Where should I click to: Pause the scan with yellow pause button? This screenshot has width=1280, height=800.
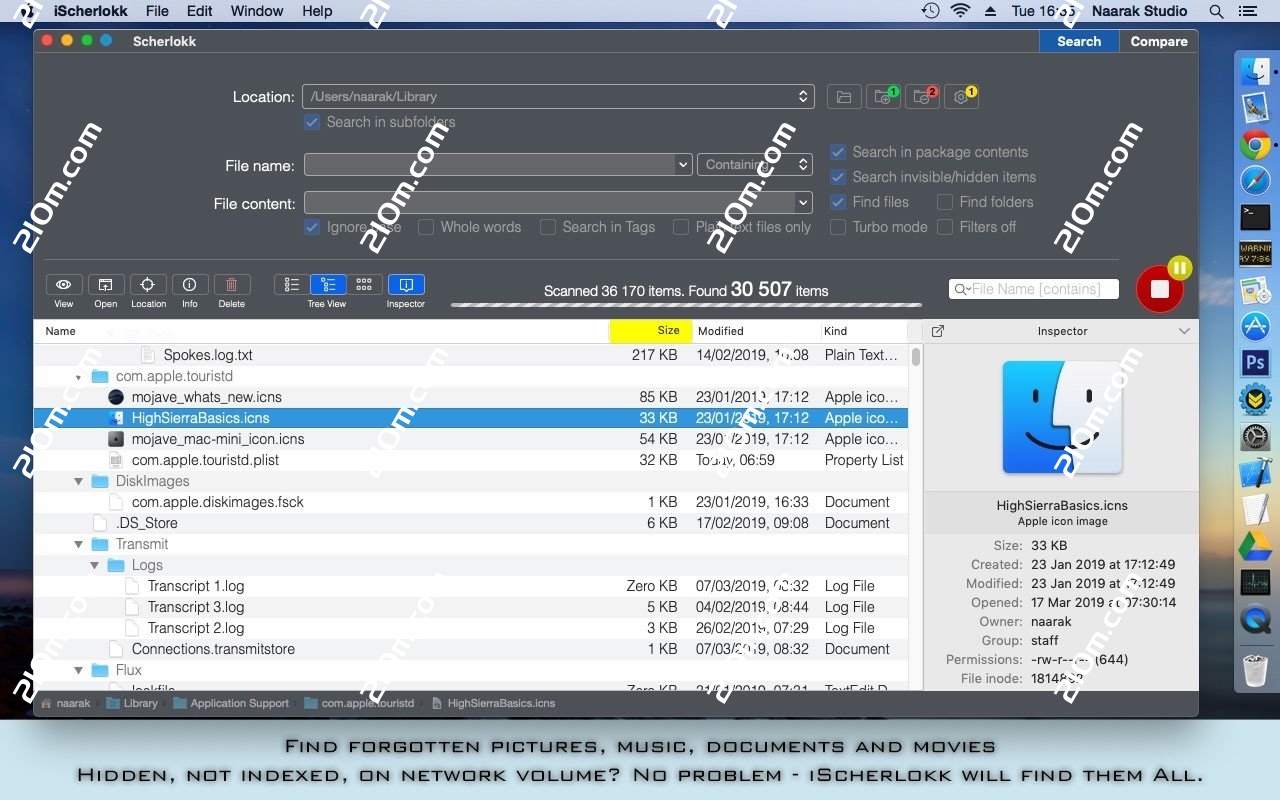[x=1179, y=268]
